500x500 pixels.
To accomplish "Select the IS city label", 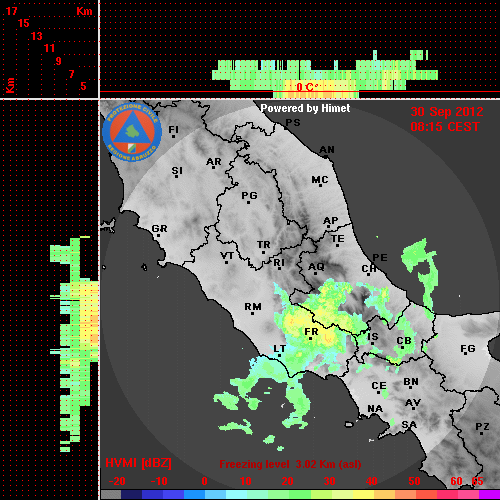I will tap(373, 337).
